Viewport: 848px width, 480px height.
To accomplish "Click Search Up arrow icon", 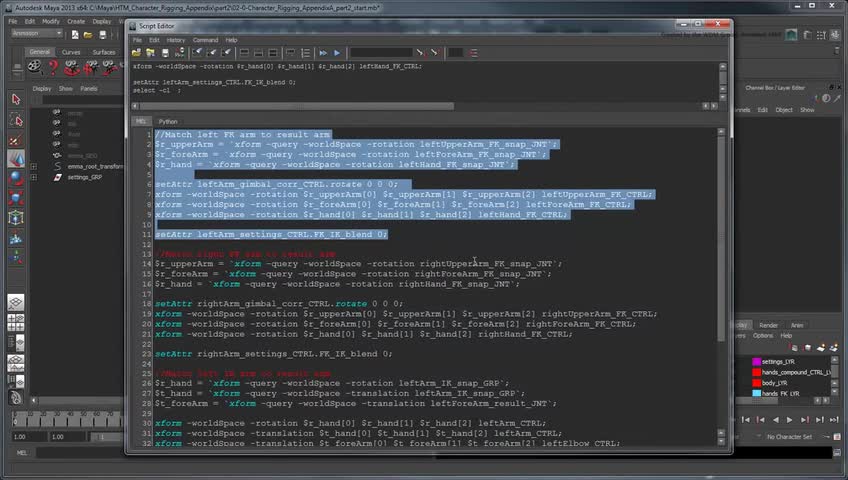I will coord(434,52).
